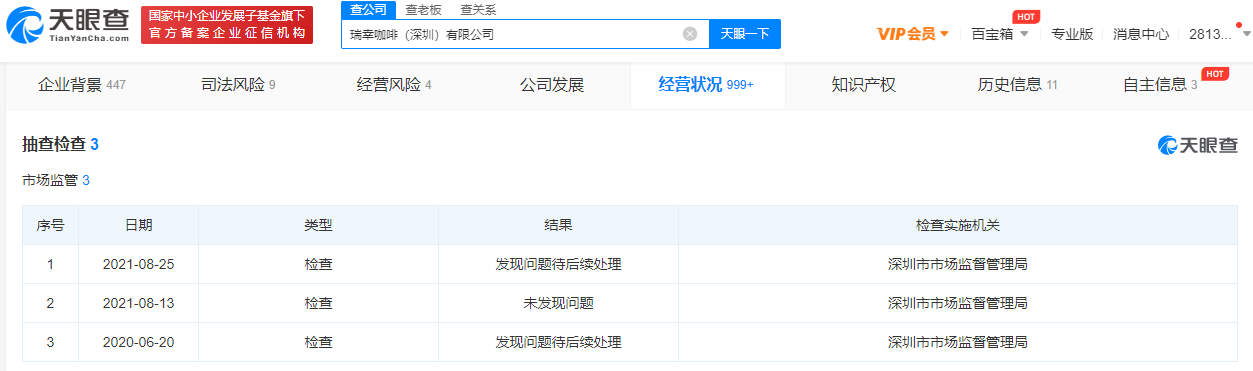Open the 消息中心 link

[1141, 33]
